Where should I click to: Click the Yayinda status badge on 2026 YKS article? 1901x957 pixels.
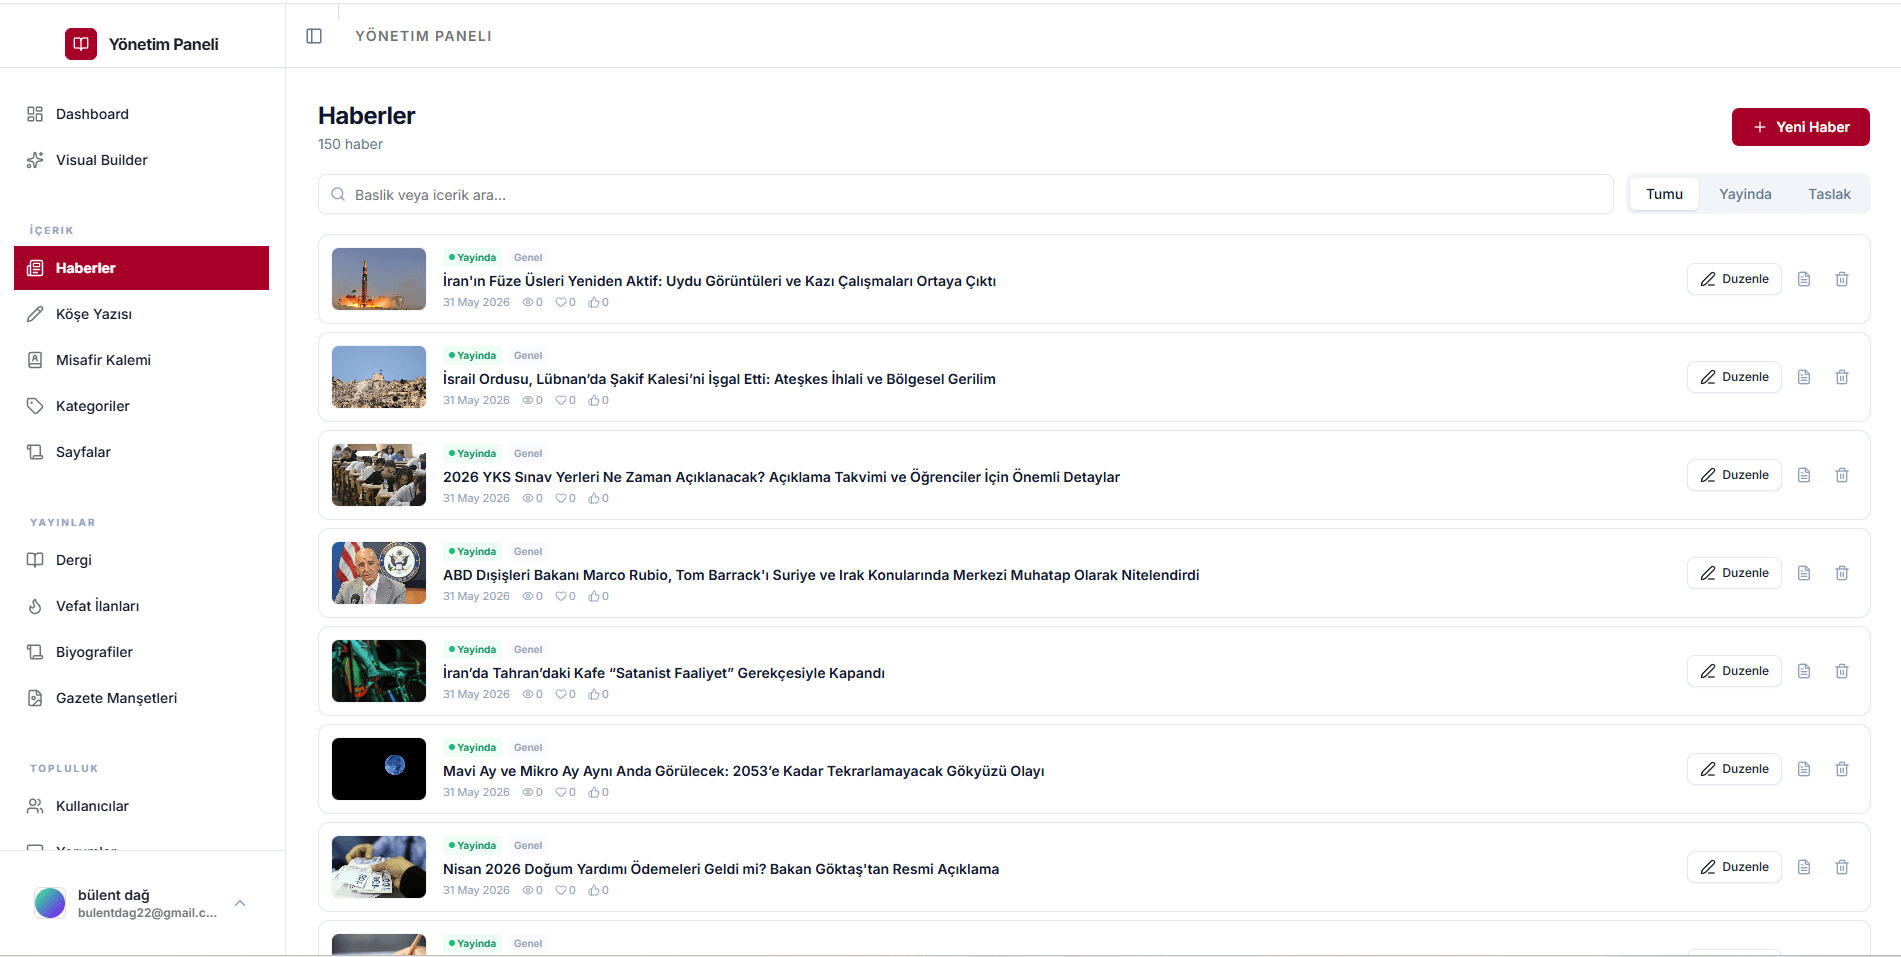tap(472, 453)
